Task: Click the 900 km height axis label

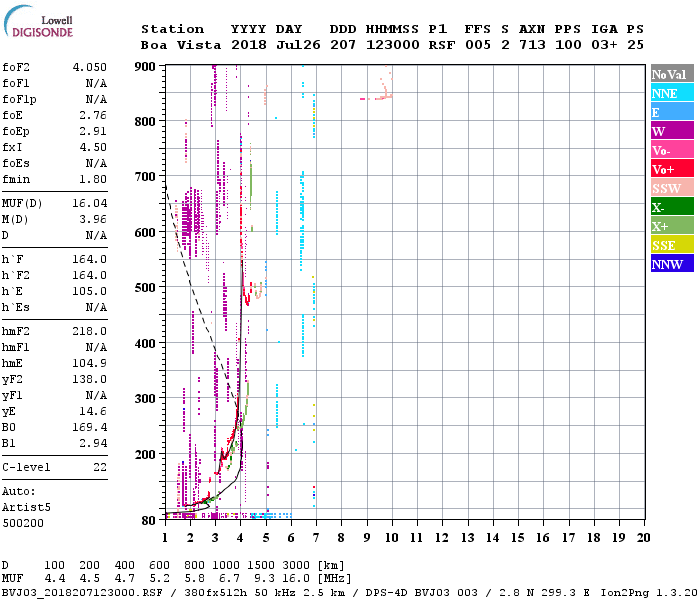Action: click(x=145, y=67)
